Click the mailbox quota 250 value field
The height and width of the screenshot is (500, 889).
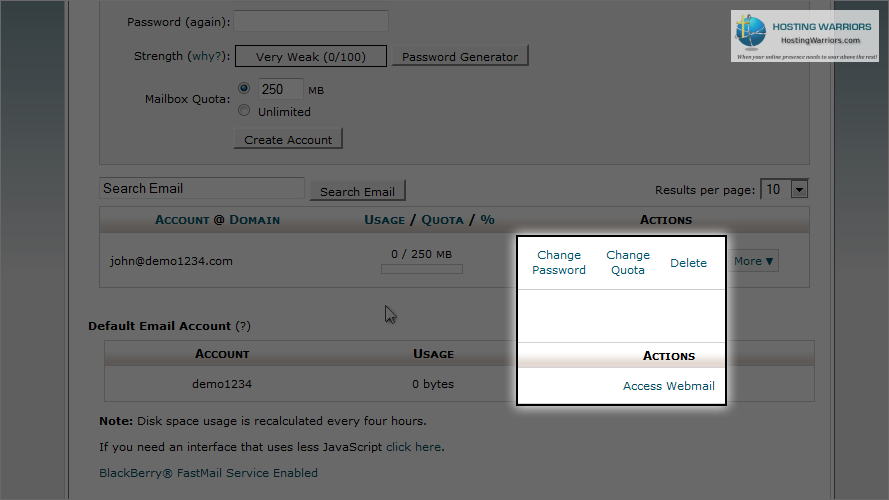280,89
